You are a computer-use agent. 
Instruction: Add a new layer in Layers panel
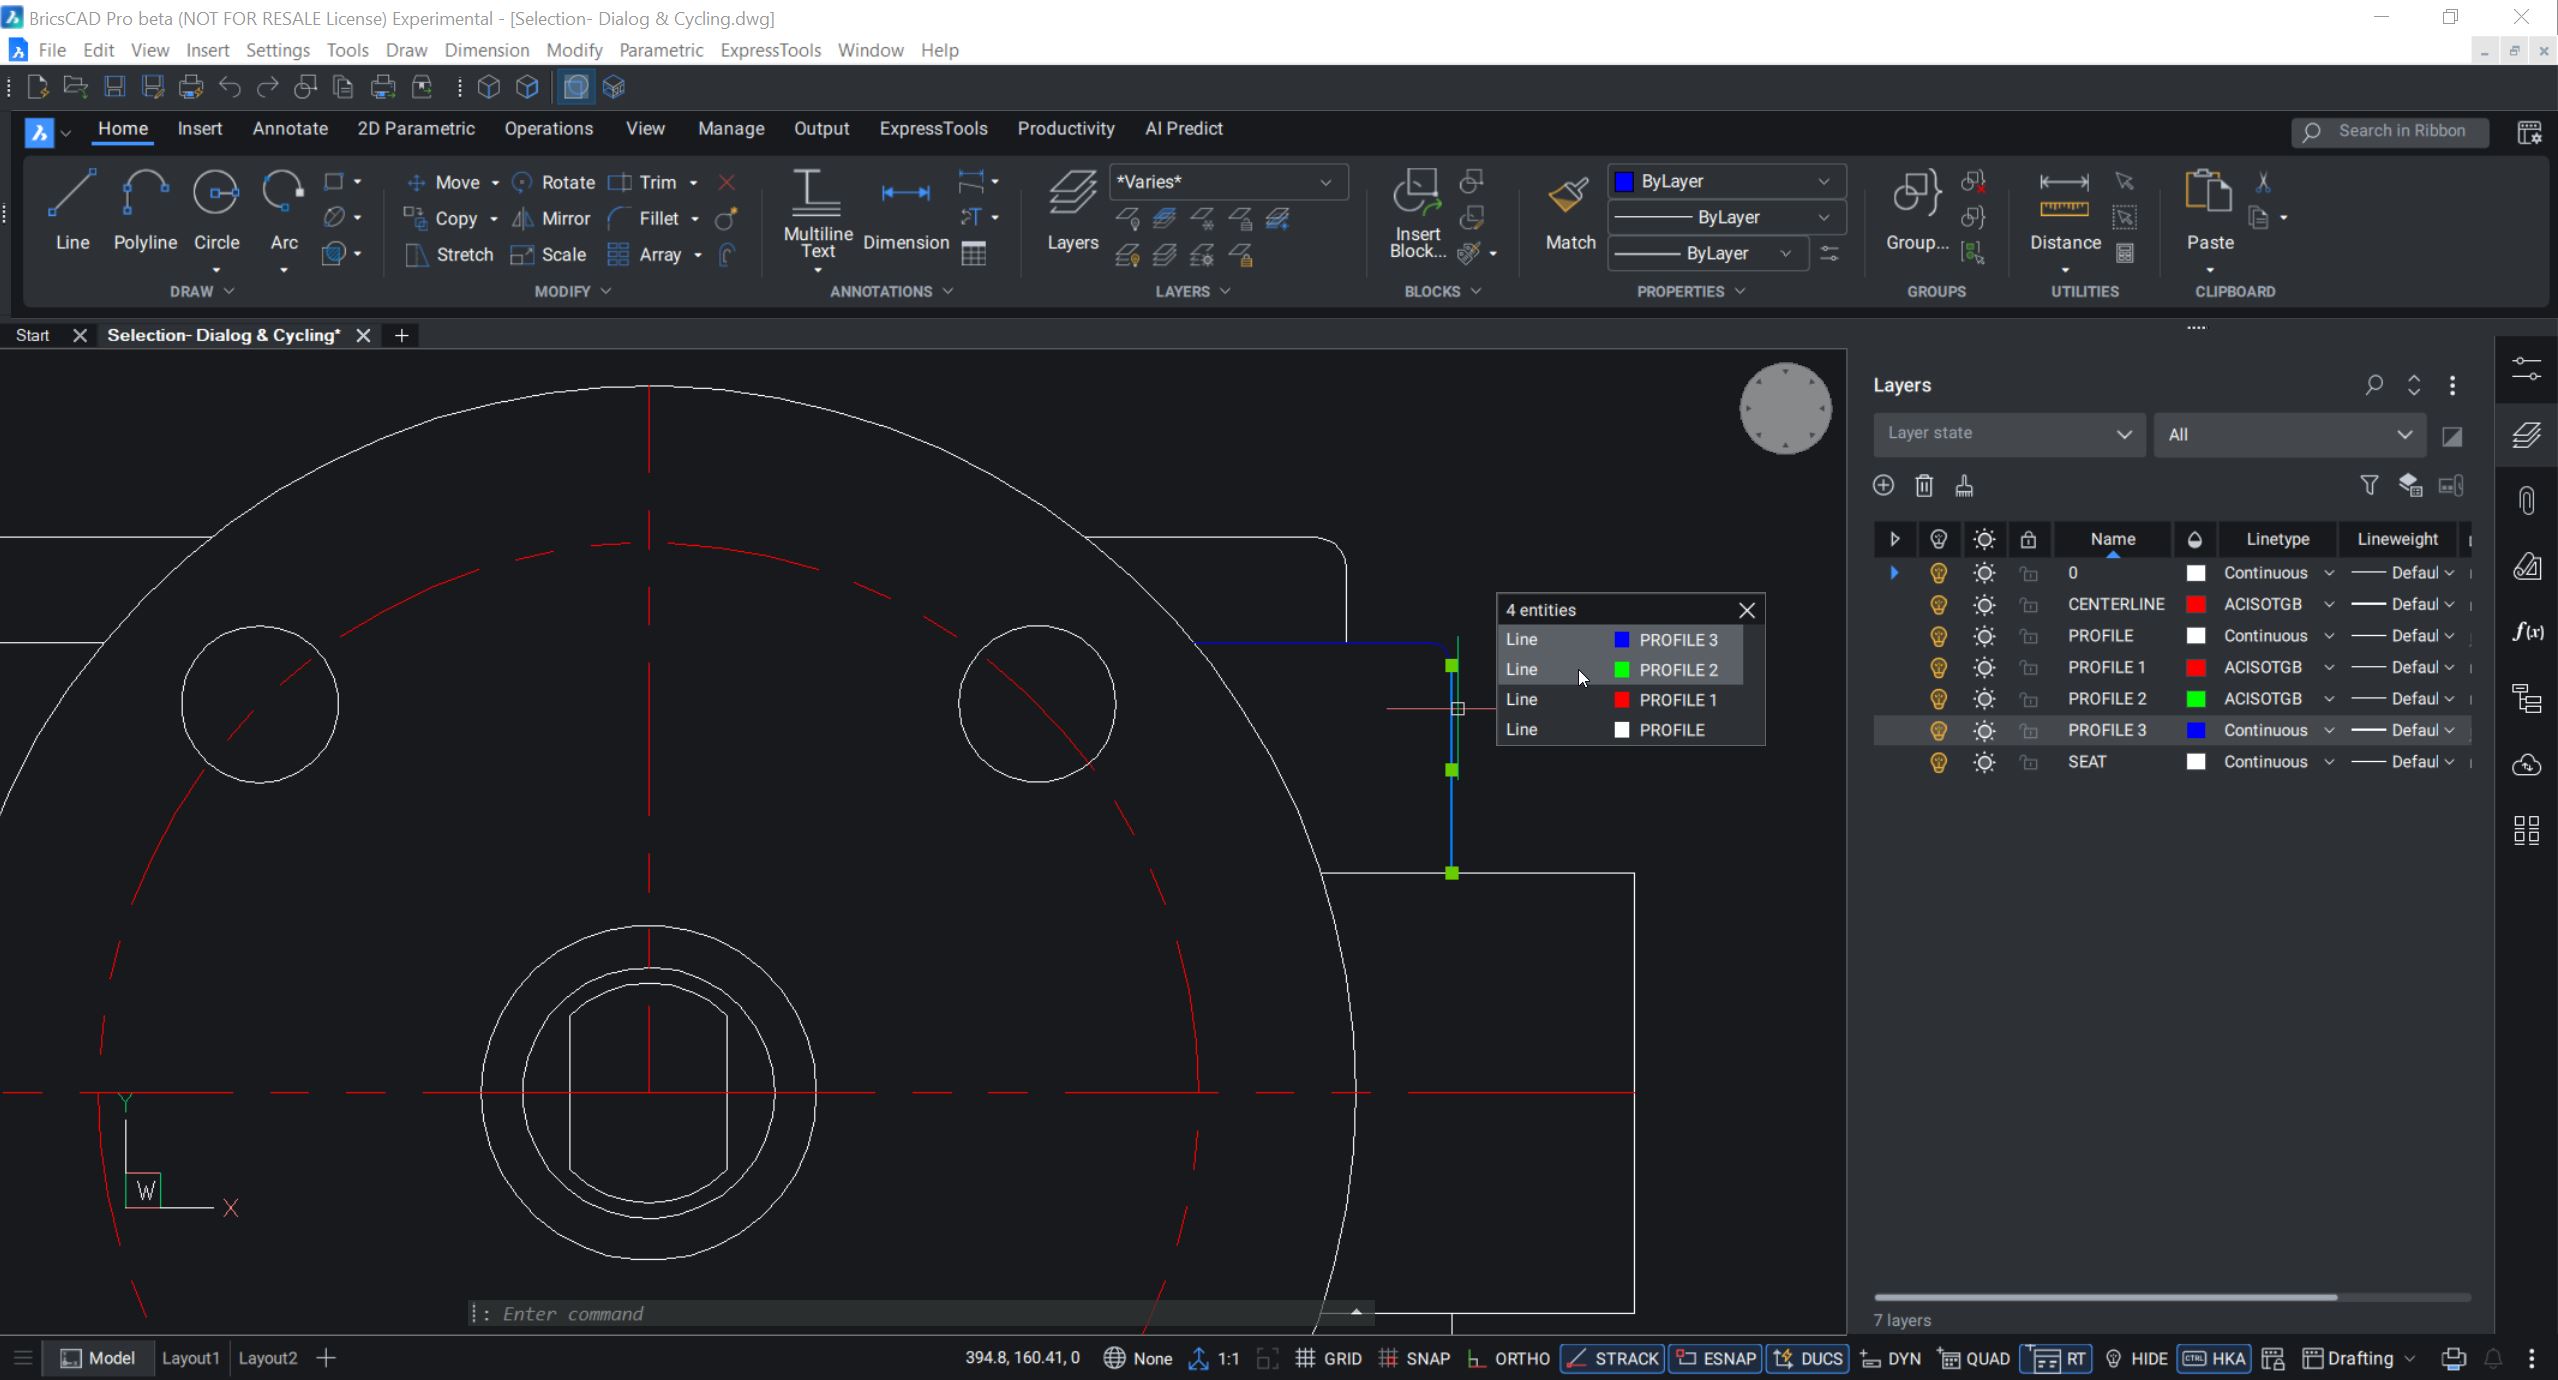point(1882,485)
